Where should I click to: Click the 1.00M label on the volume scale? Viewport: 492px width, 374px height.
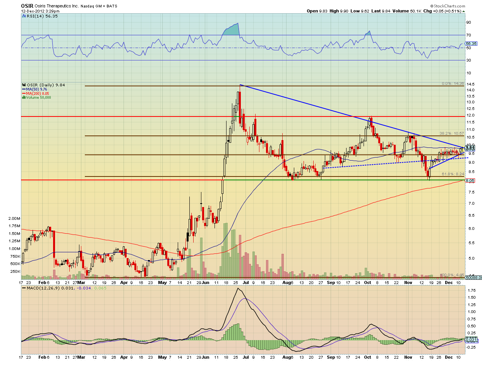click(x=14, y=248)
